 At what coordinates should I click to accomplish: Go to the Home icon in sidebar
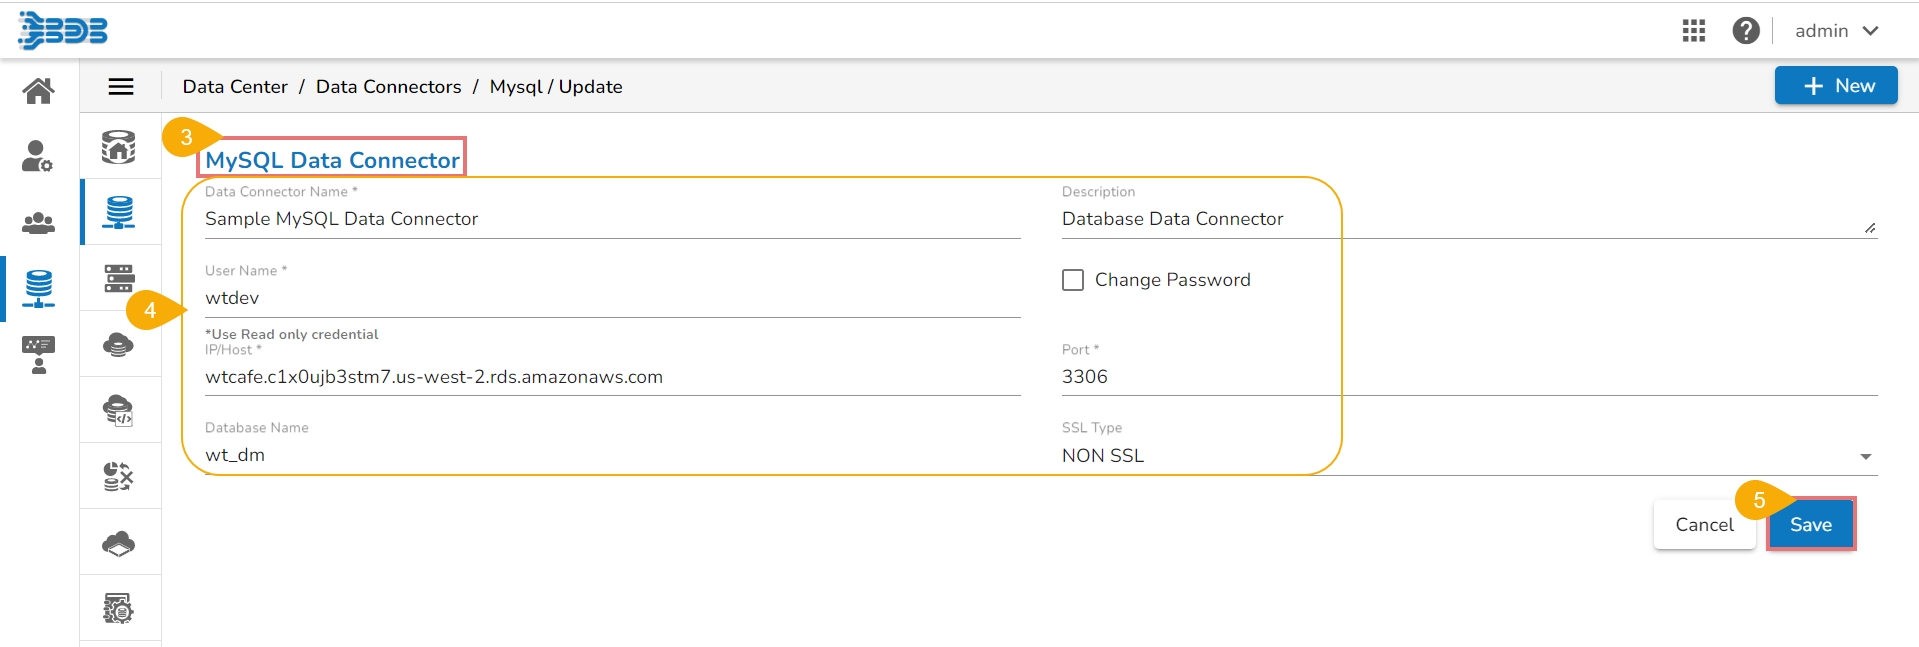click(x=38, y=91)
